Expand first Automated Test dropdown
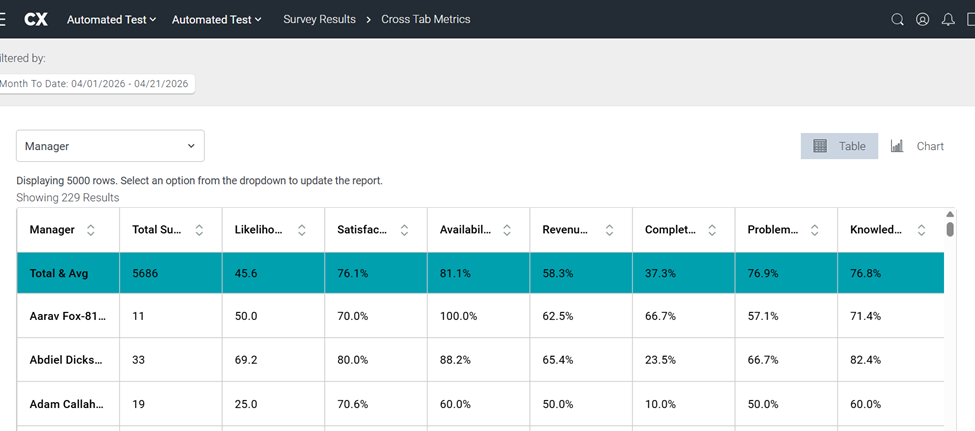Screen dimensions: 975x431 pyautogui.click(x=111, y=19)
